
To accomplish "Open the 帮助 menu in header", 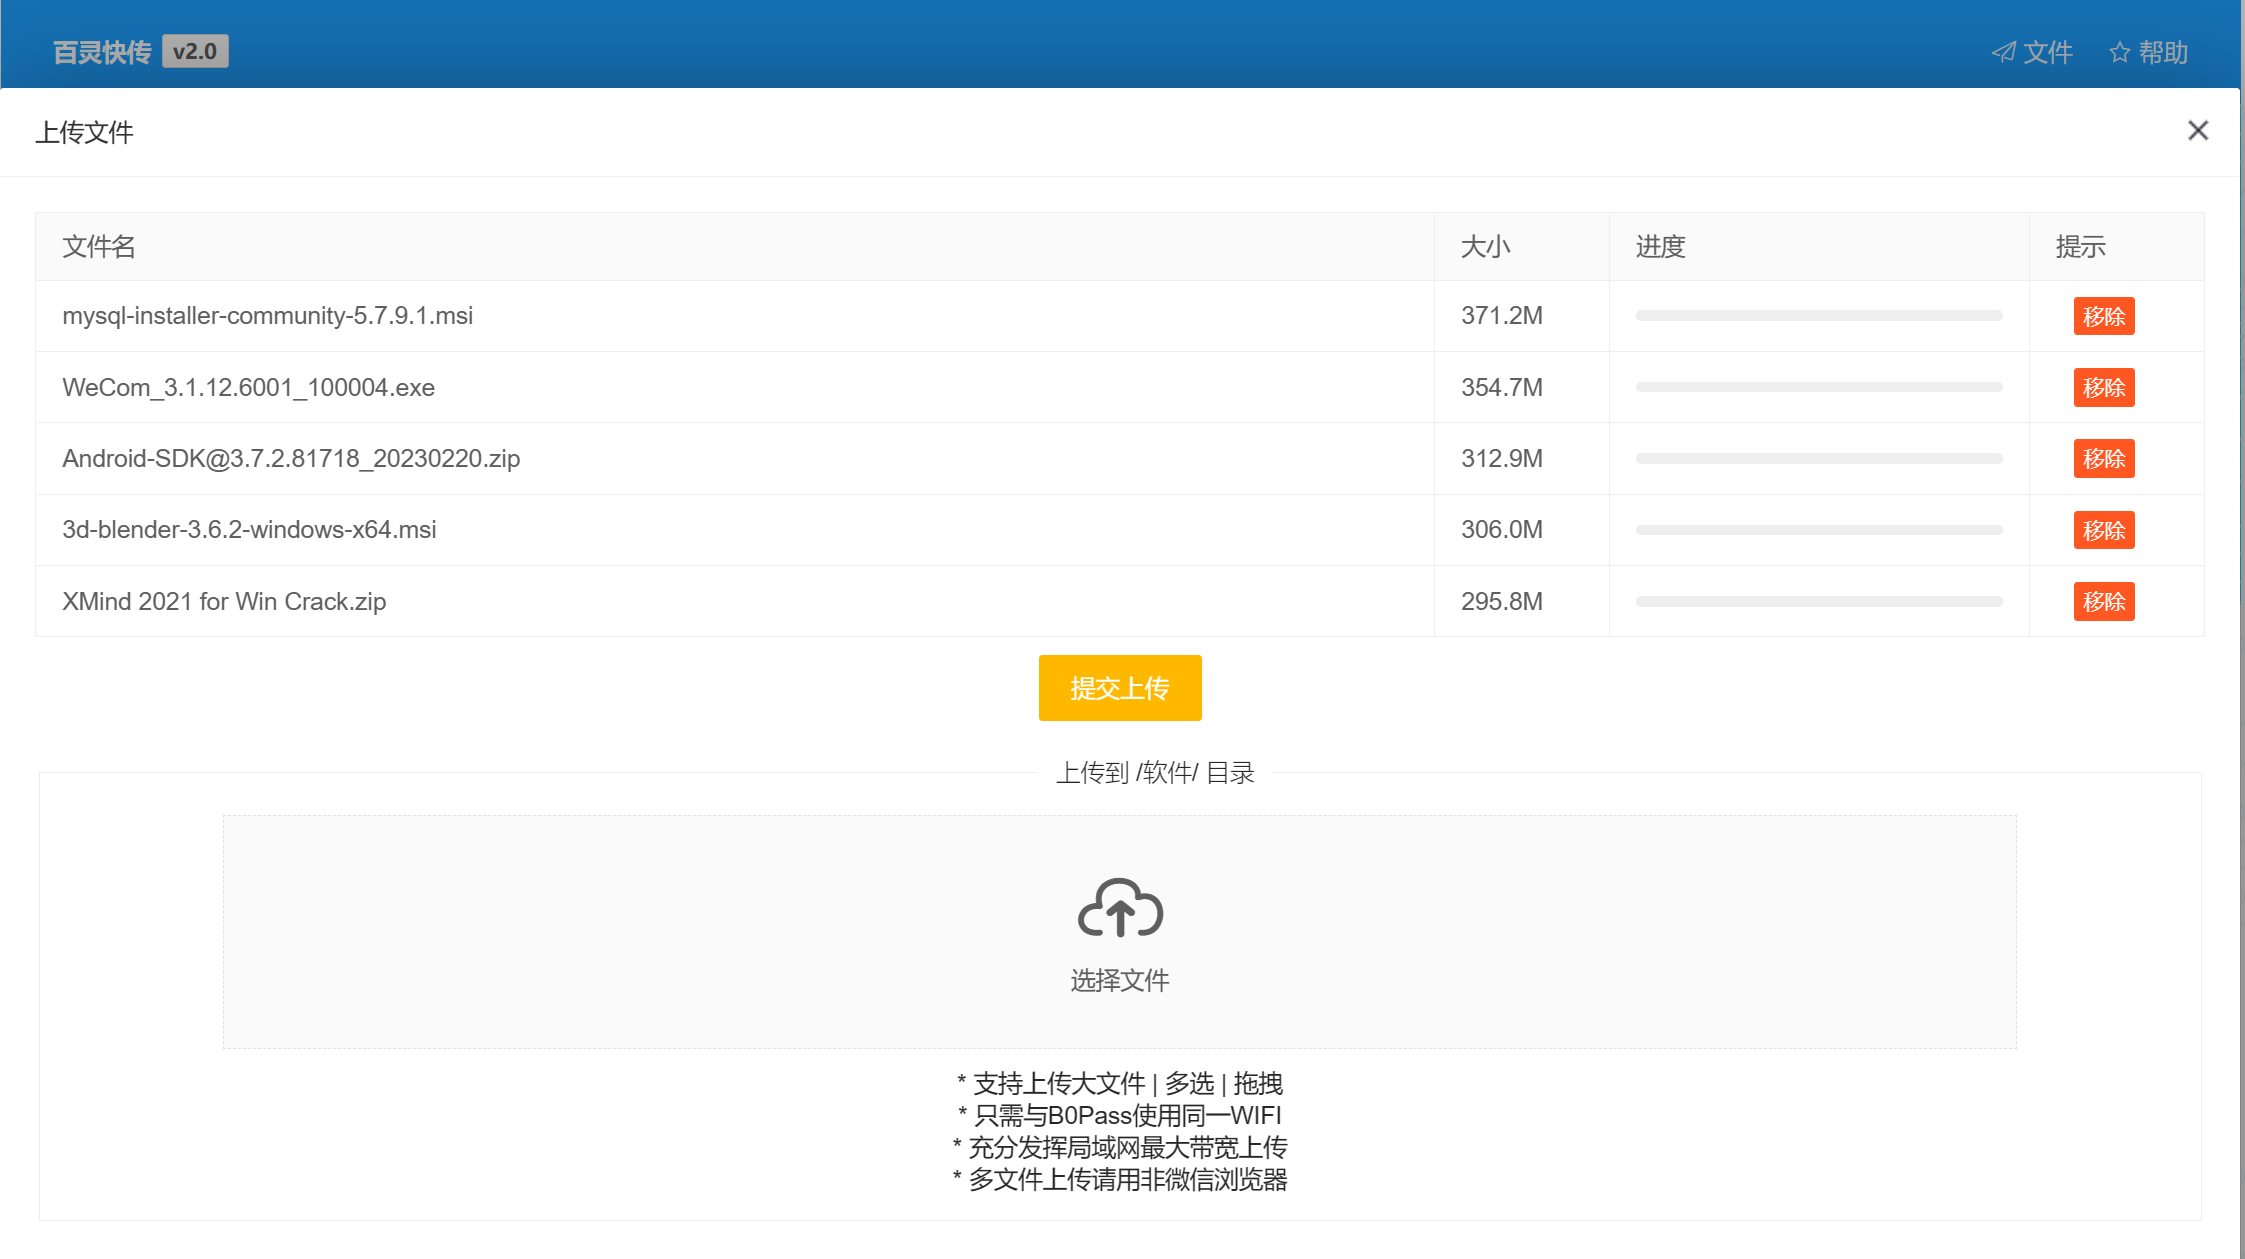I will point(2148,52).
